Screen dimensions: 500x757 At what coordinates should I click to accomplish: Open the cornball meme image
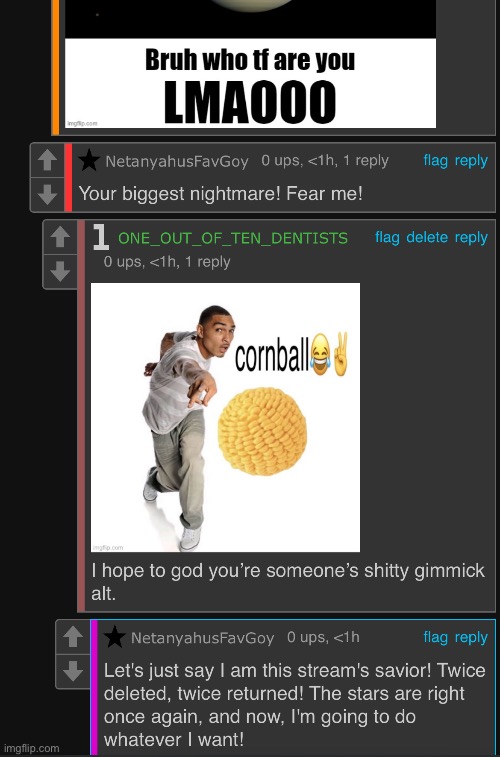(x=225, y=417)
